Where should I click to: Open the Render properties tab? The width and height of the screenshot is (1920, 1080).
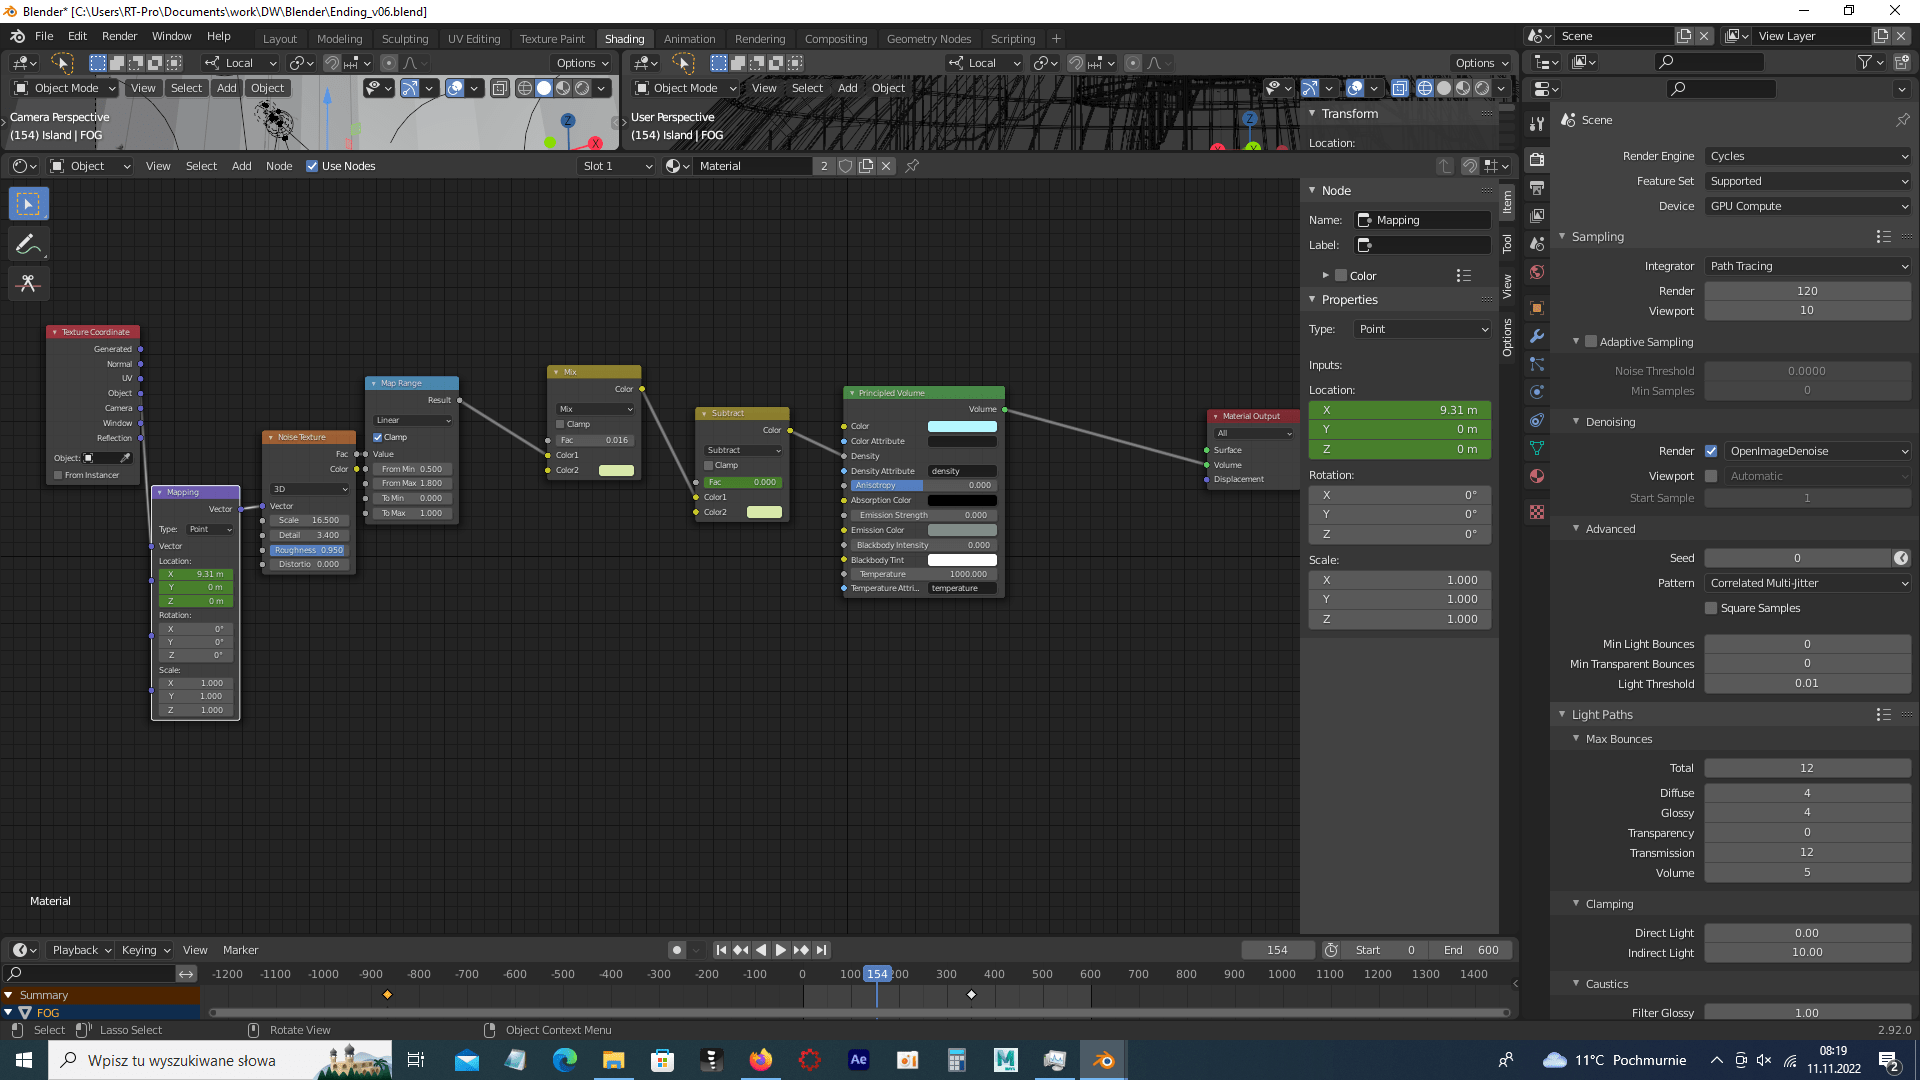1537,161
